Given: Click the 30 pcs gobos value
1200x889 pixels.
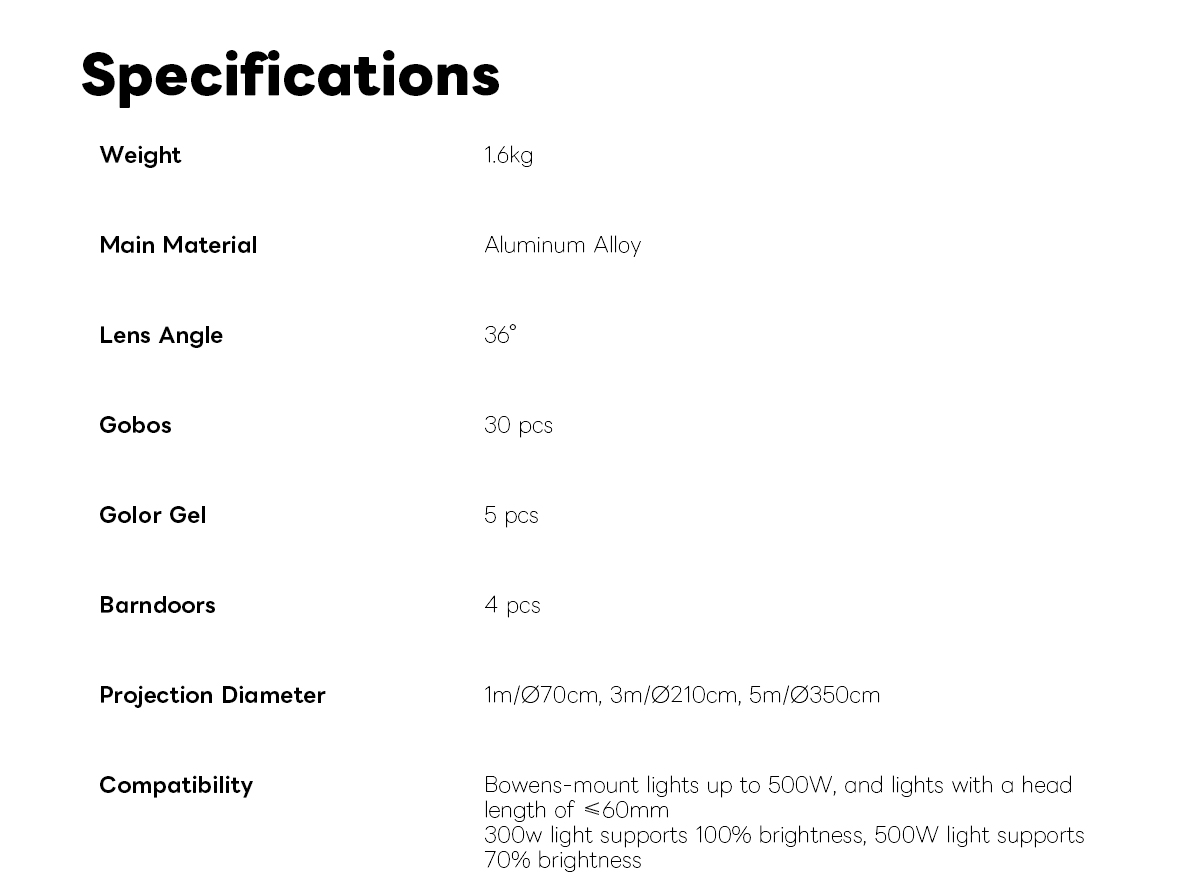Looking at the screenshot, I should pyautogui.click(x=518, y=425).
